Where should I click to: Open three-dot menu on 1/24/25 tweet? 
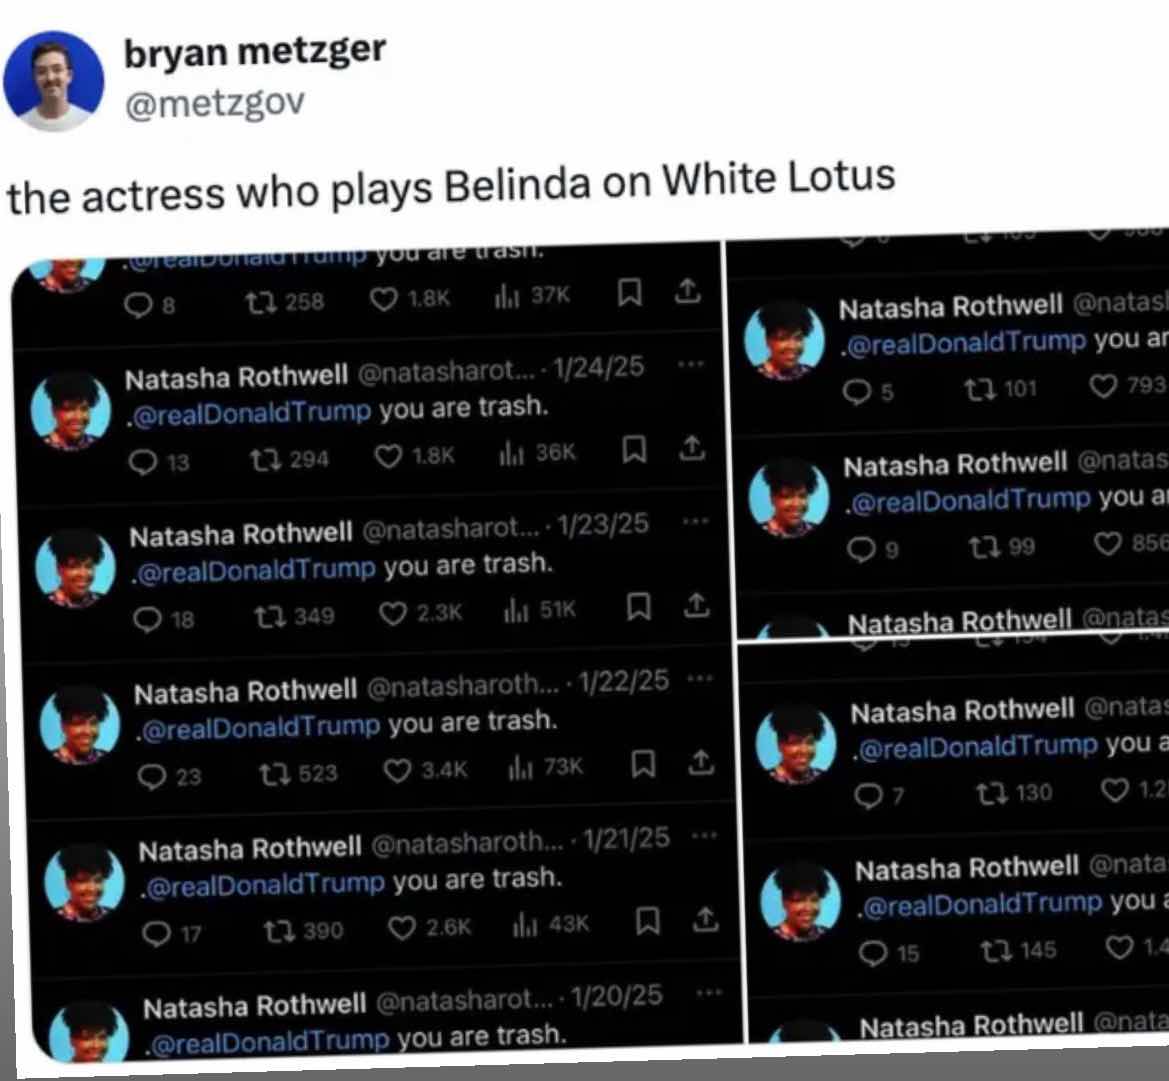pos(690,365)
